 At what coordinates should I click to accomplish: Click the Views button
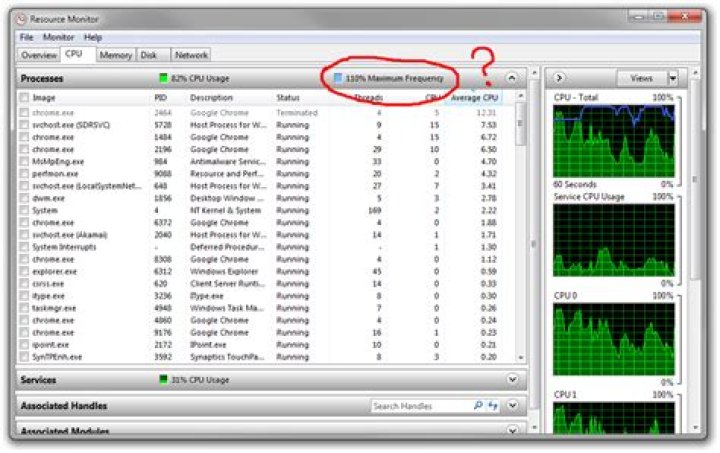641,78
